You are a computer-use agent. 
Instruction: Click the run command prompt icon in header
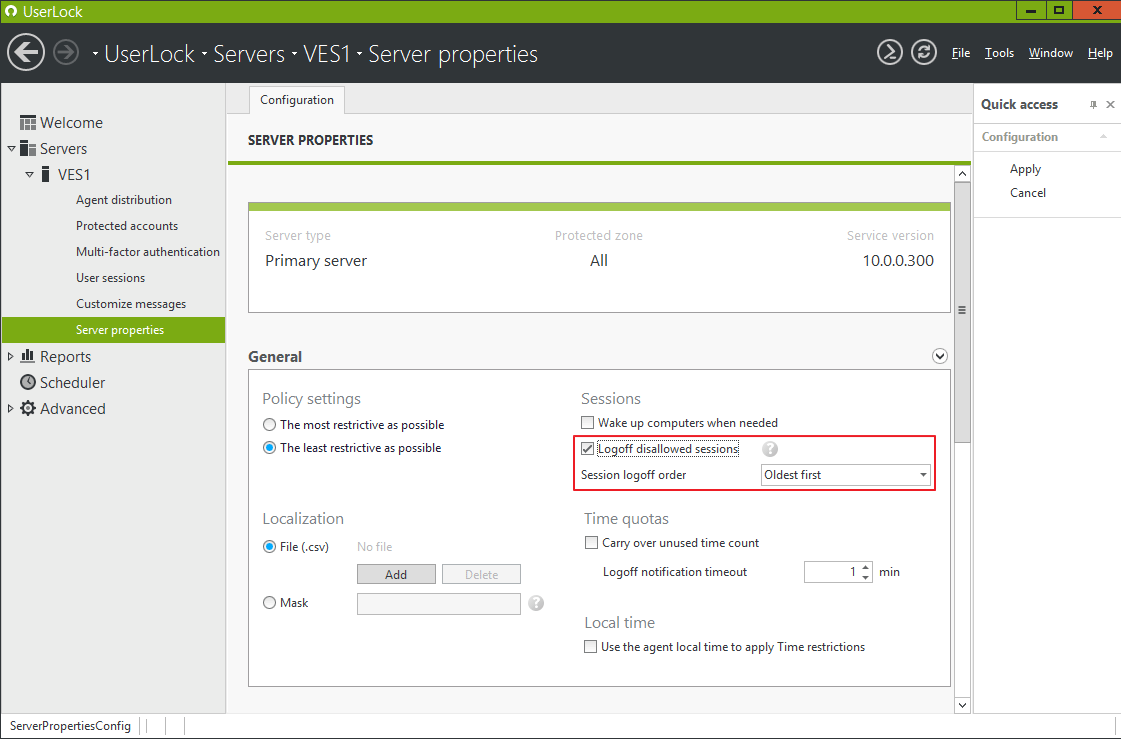click(889, 52)
